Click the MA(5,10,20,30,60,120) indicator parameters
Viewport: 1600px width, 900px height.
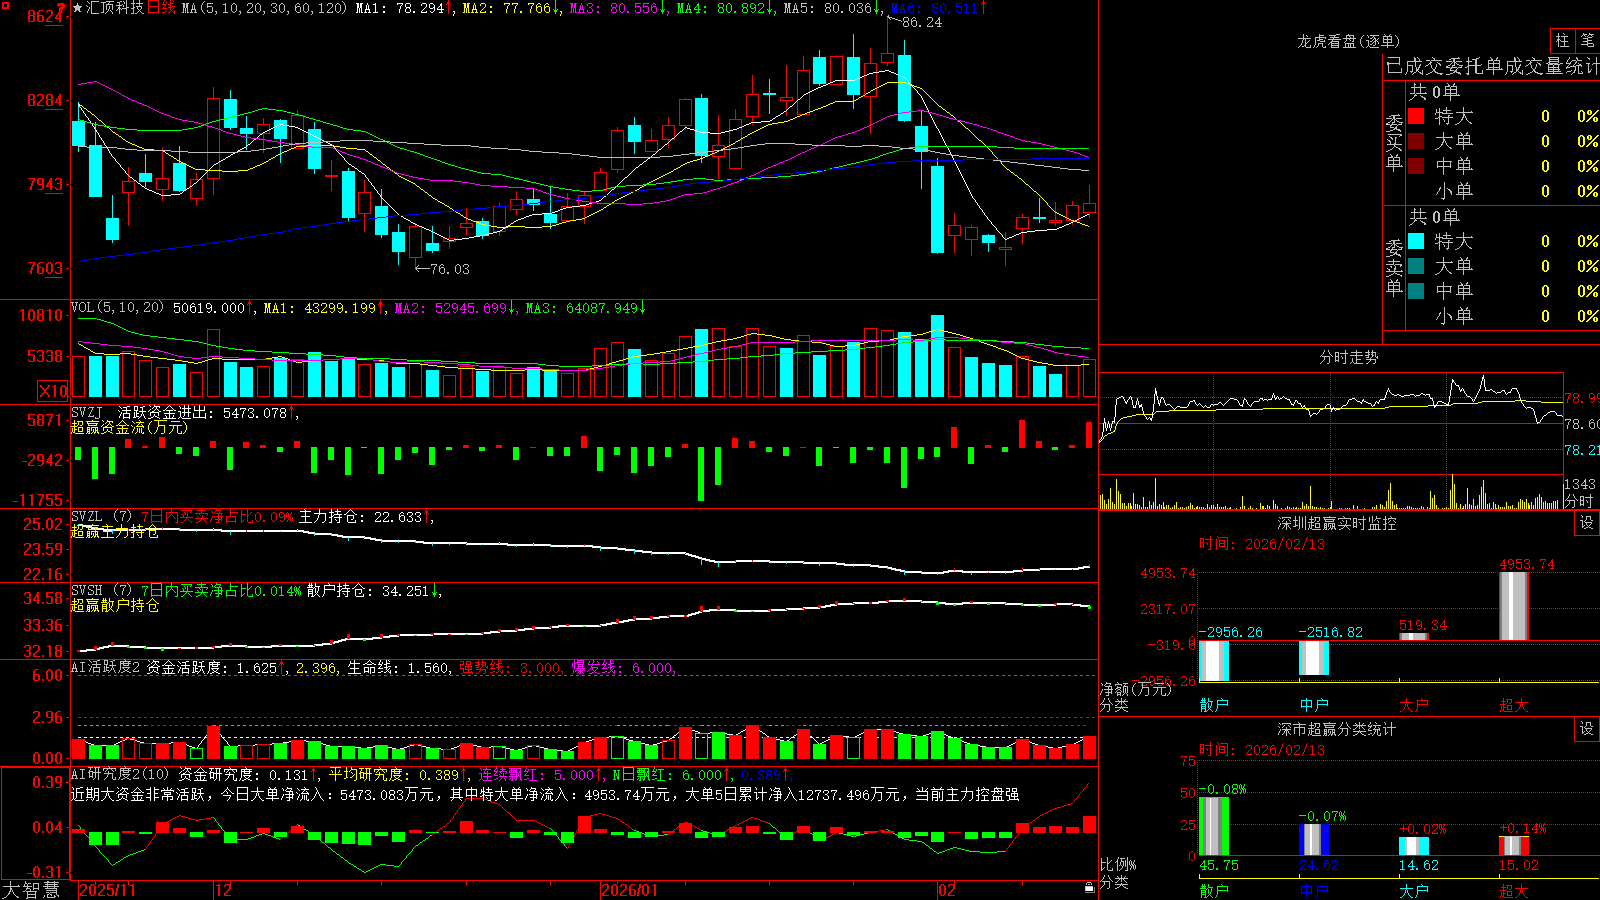[264, 8]
